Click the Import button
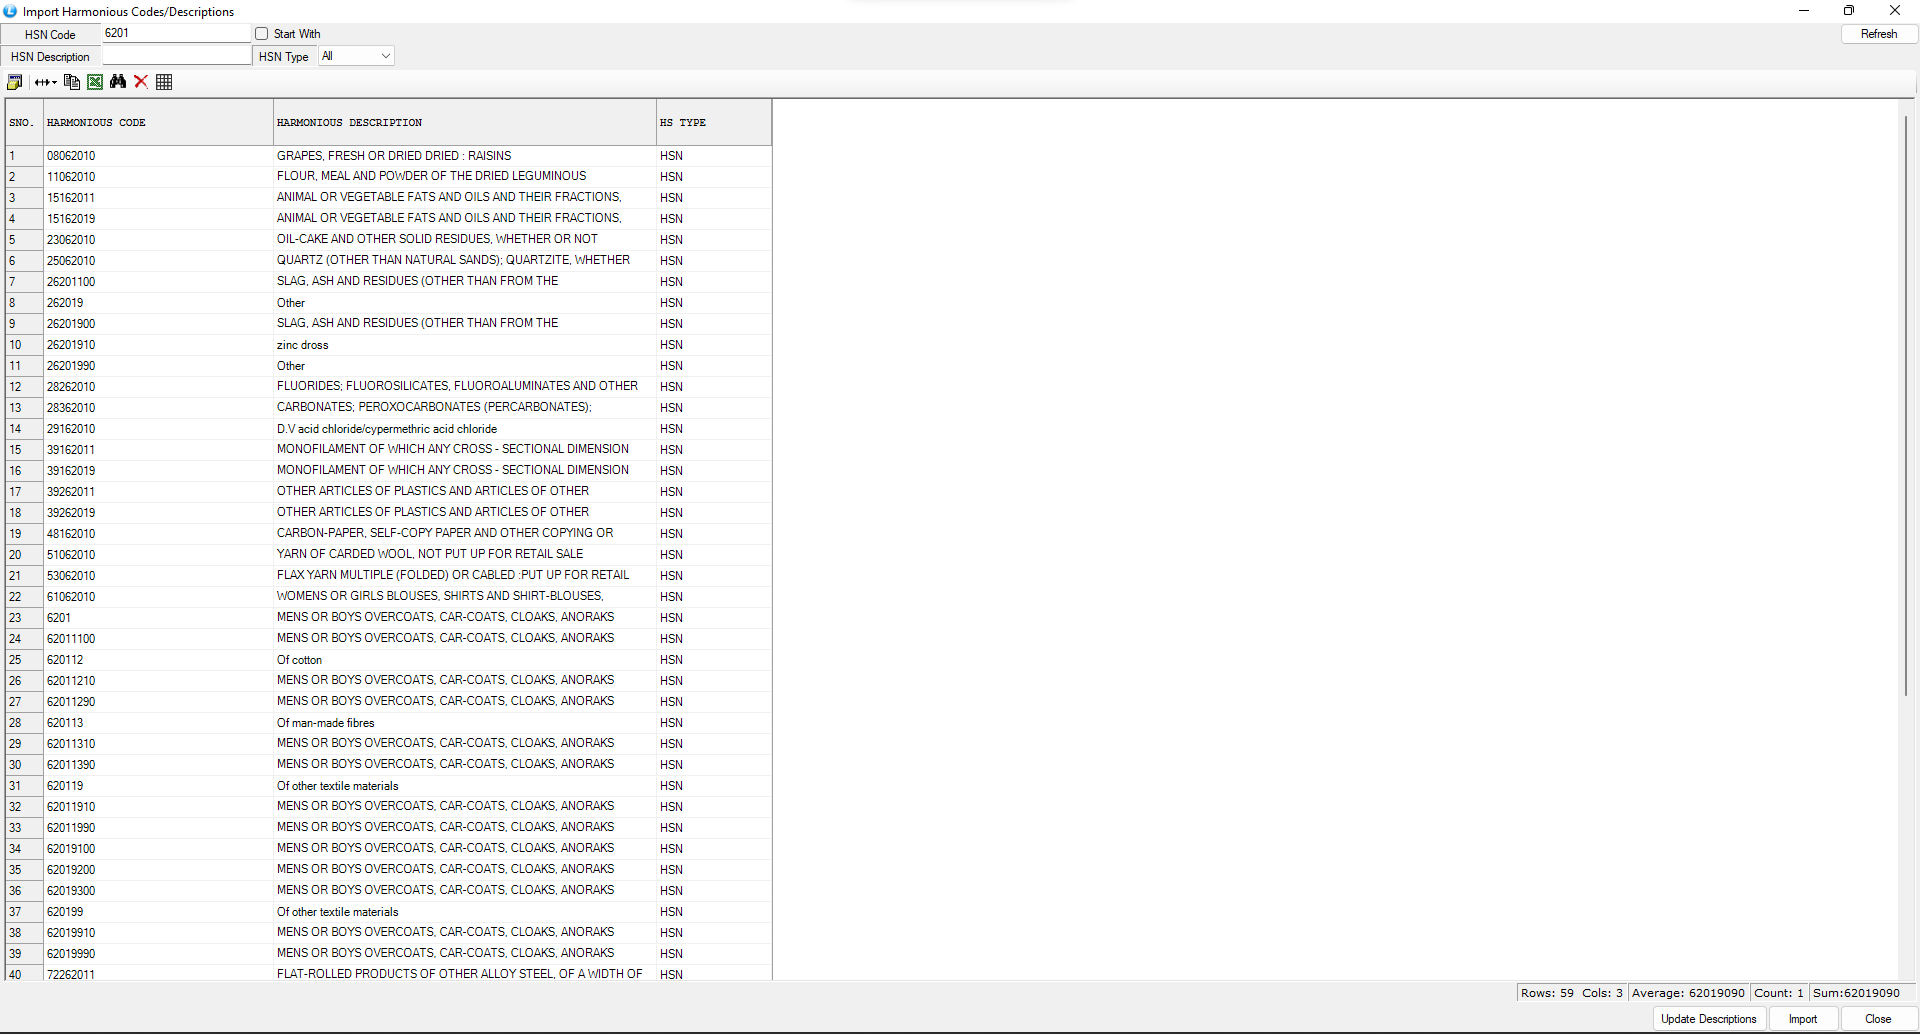 (x=1803, y=1019)
